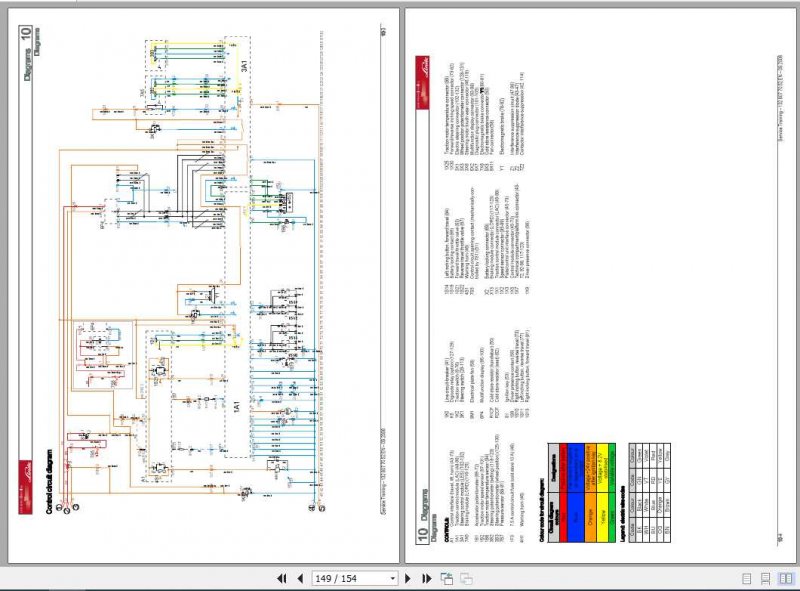Jump to the last page
The width and height of the screenshot is (800, 591).
(x=428, y=578)
